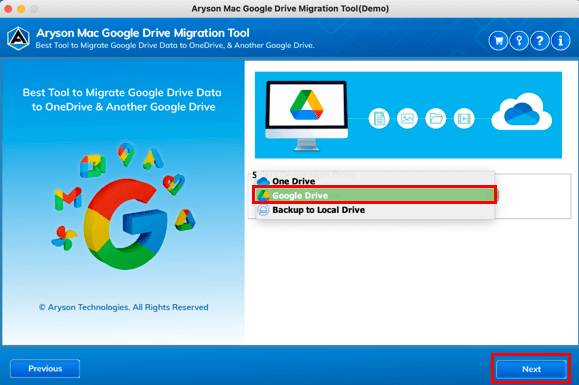Open help via question mark icon

point(539,41)
